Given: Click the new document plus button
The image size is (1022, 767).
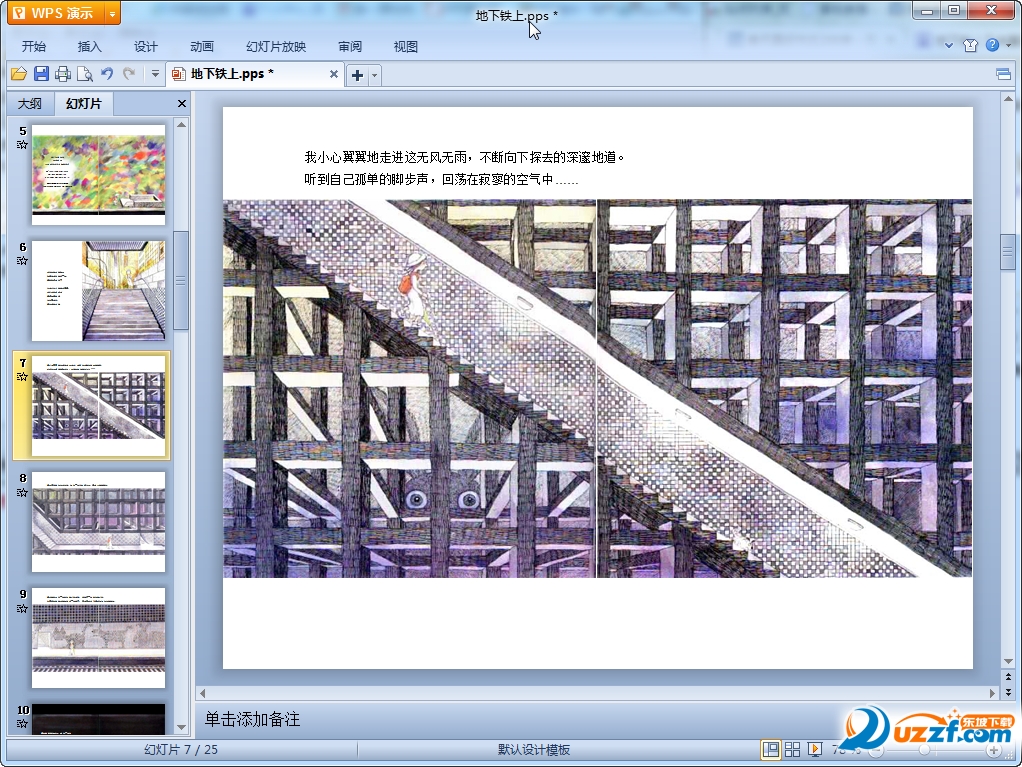Looking at the screenshot, I should (x=357, y=75).
